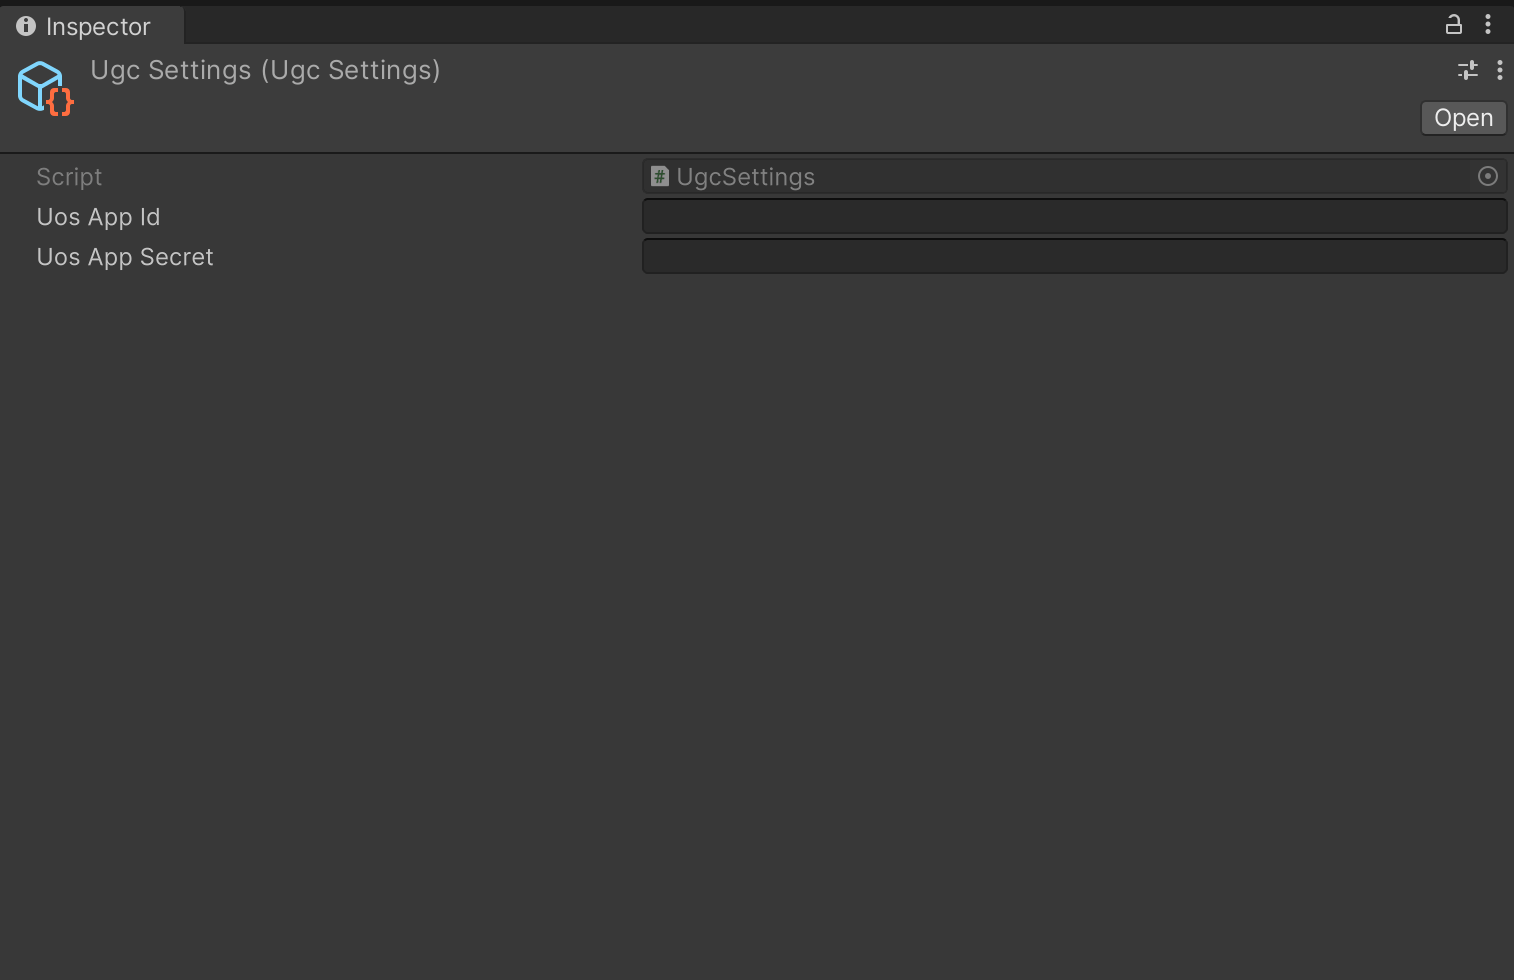This screenshot has width=1514, height=980.
Task: Click the C# script icon beside UgcSettings
Action: click(660, 177)
